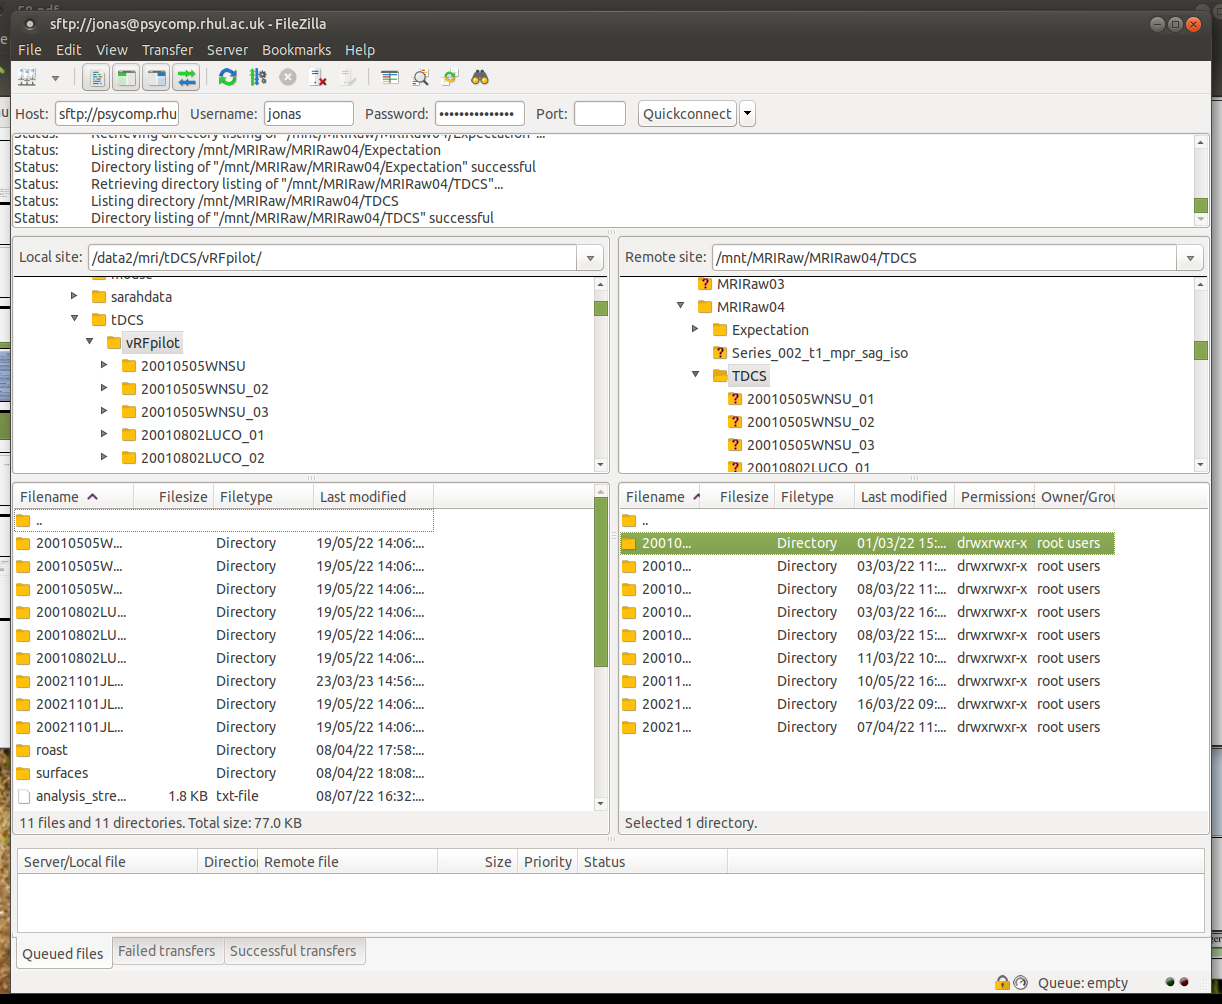Click the Refresh file lists icon

pyautogui.click(x=228, y=77)
